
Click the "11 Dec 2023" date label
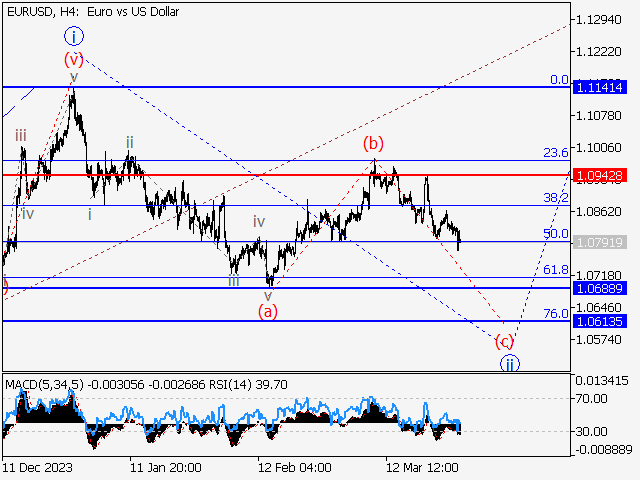(38, 467)
